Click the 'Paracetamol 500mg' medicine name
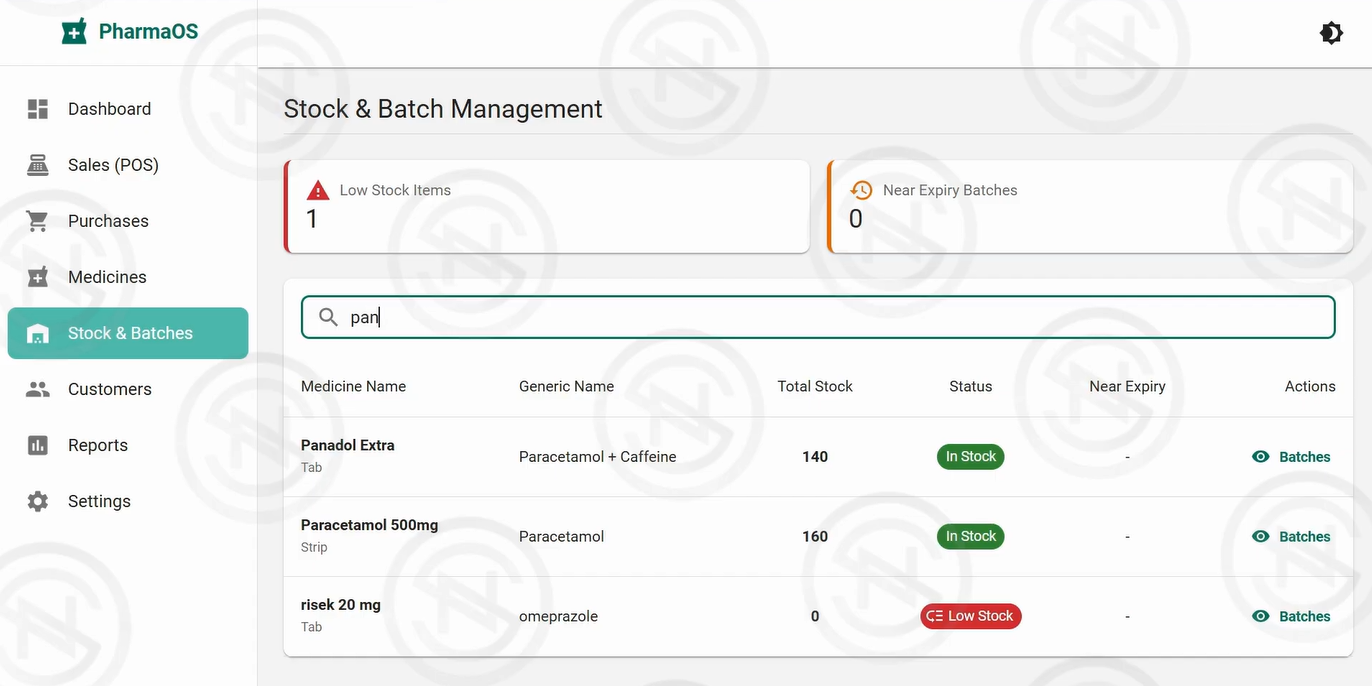This screenshot has width=1372, height=686. [x=369, y=525]
